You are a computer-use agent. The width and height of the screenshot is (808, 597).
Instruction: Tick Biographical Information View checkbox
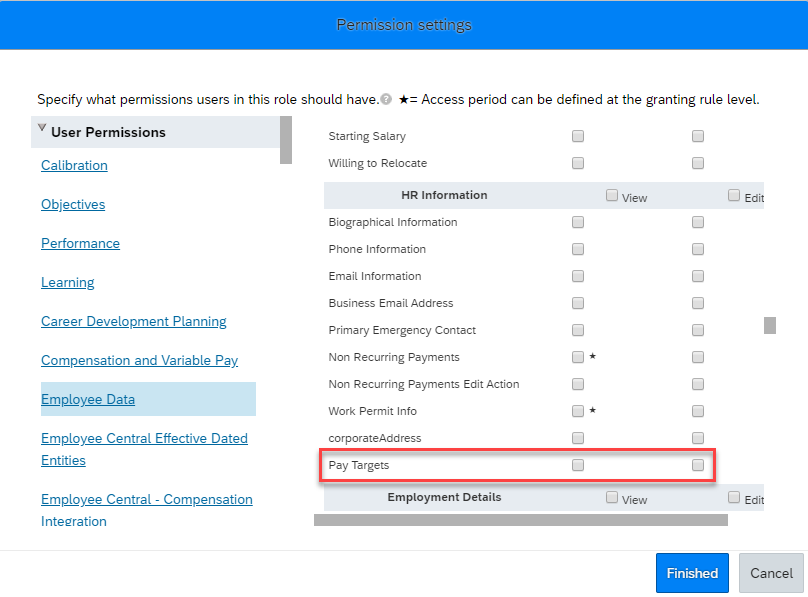[578, 222]
